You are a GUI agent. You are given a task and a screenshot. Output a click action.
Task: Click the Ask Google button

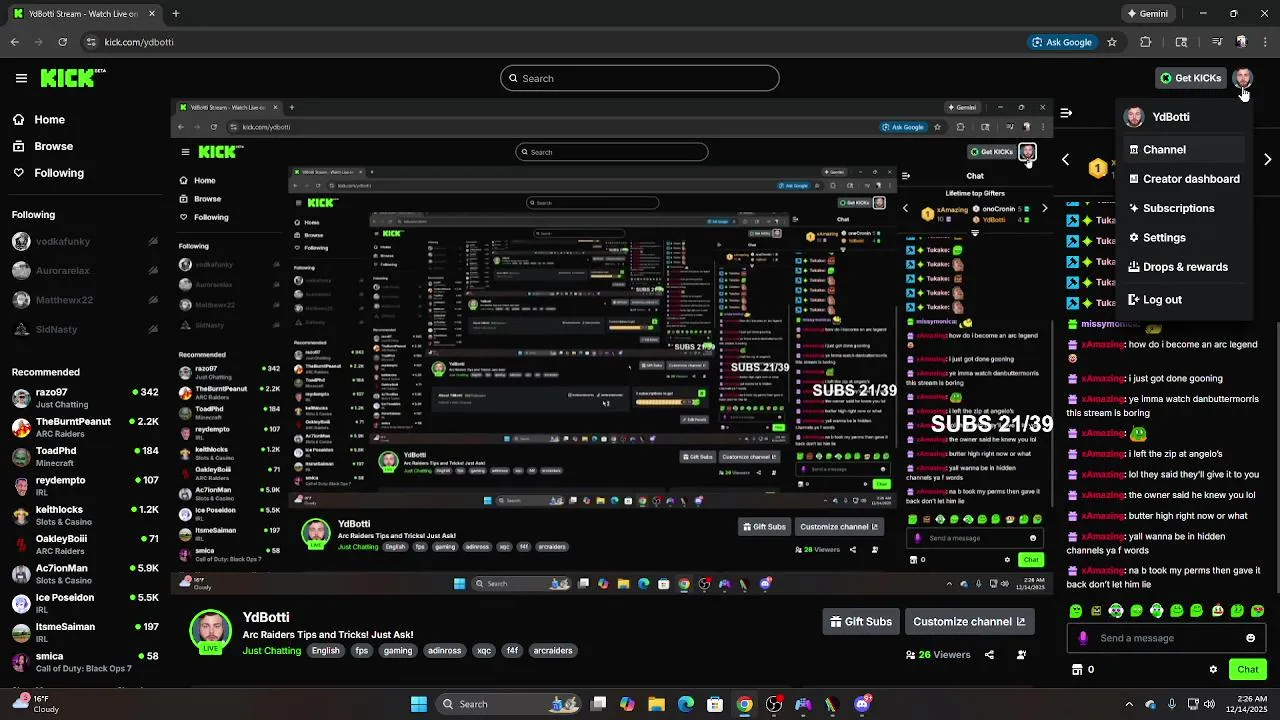[1061, 42]
